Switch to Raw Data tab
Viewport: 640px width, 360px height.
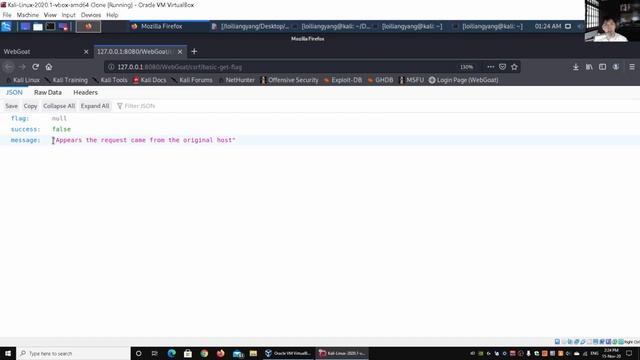(x=48, y=93)
